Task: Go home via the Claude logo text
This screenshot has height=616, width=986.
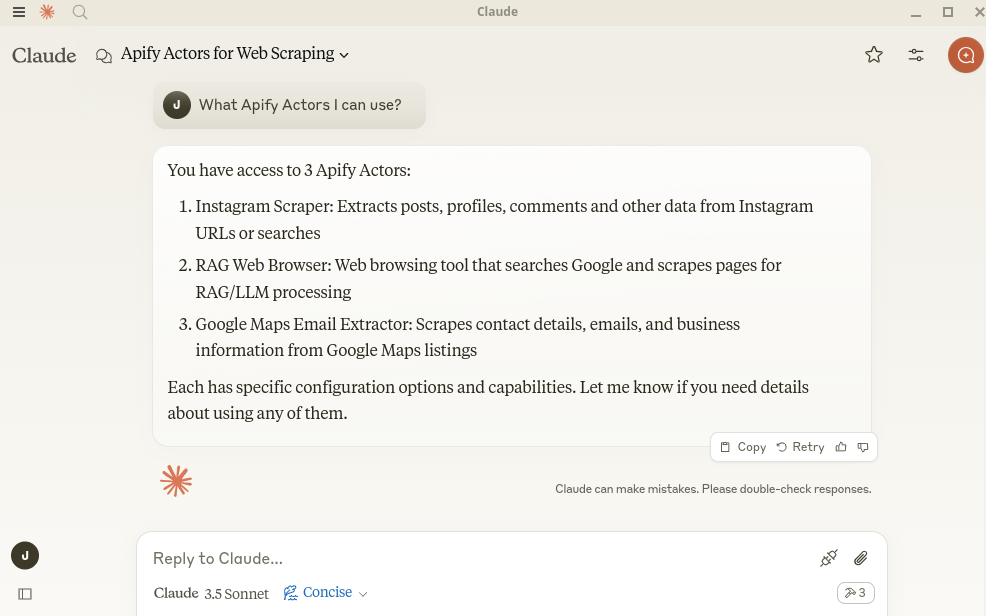Action: click(44, 55)
